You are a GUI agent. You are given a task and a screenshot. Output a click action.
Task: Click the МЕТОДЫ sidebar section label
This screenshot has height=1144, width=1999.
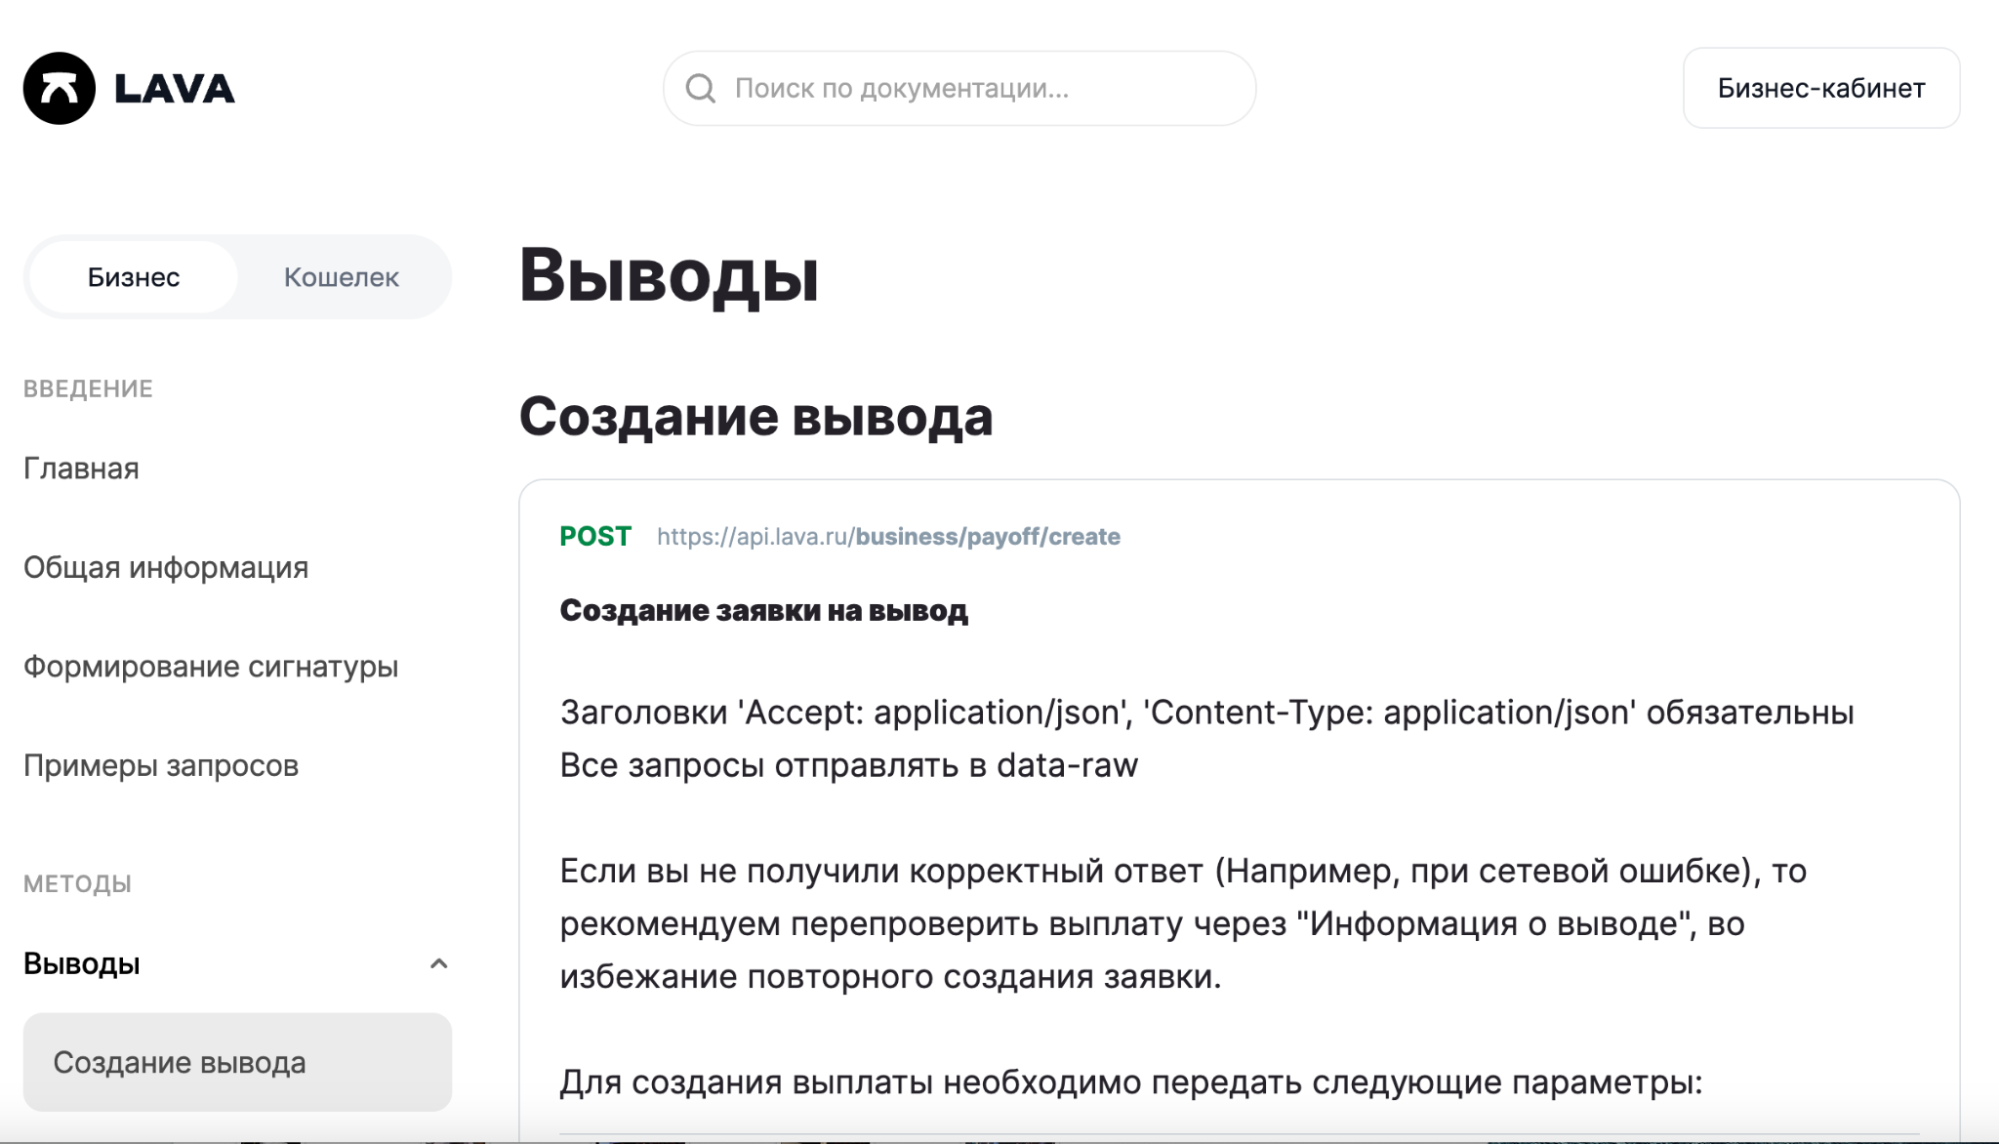[77, 884]
